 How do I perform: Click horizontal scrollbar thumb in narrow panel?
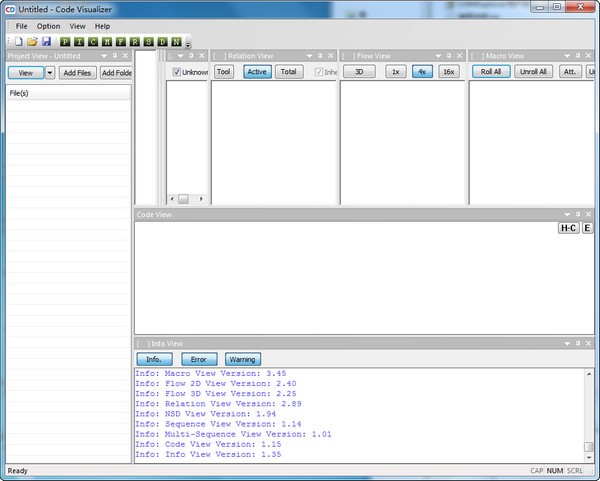point(183,199)
